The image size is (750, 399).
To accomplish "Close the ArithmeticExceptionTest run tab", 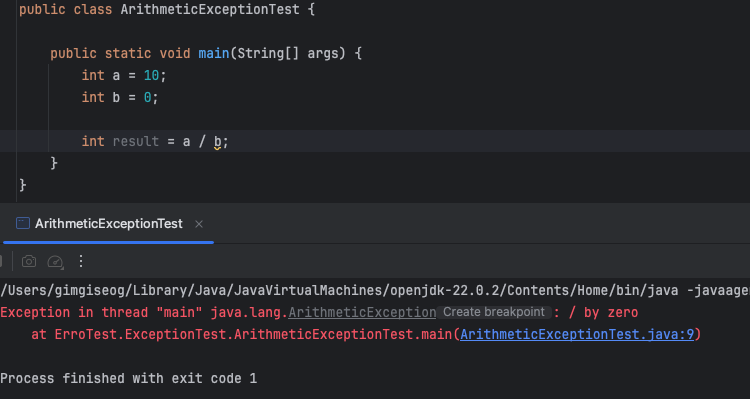I will [x=199, y=224].
